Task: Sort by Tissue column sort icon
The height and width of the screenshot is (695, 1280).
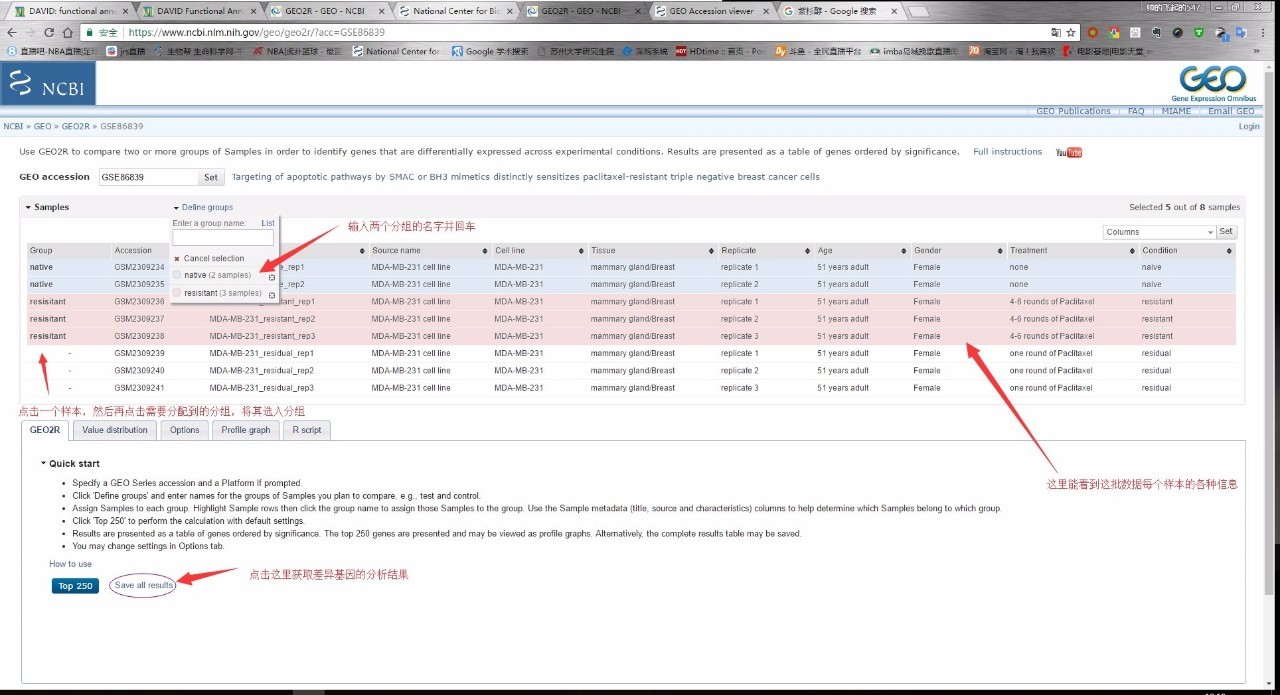Action: [x=709, y=251]
